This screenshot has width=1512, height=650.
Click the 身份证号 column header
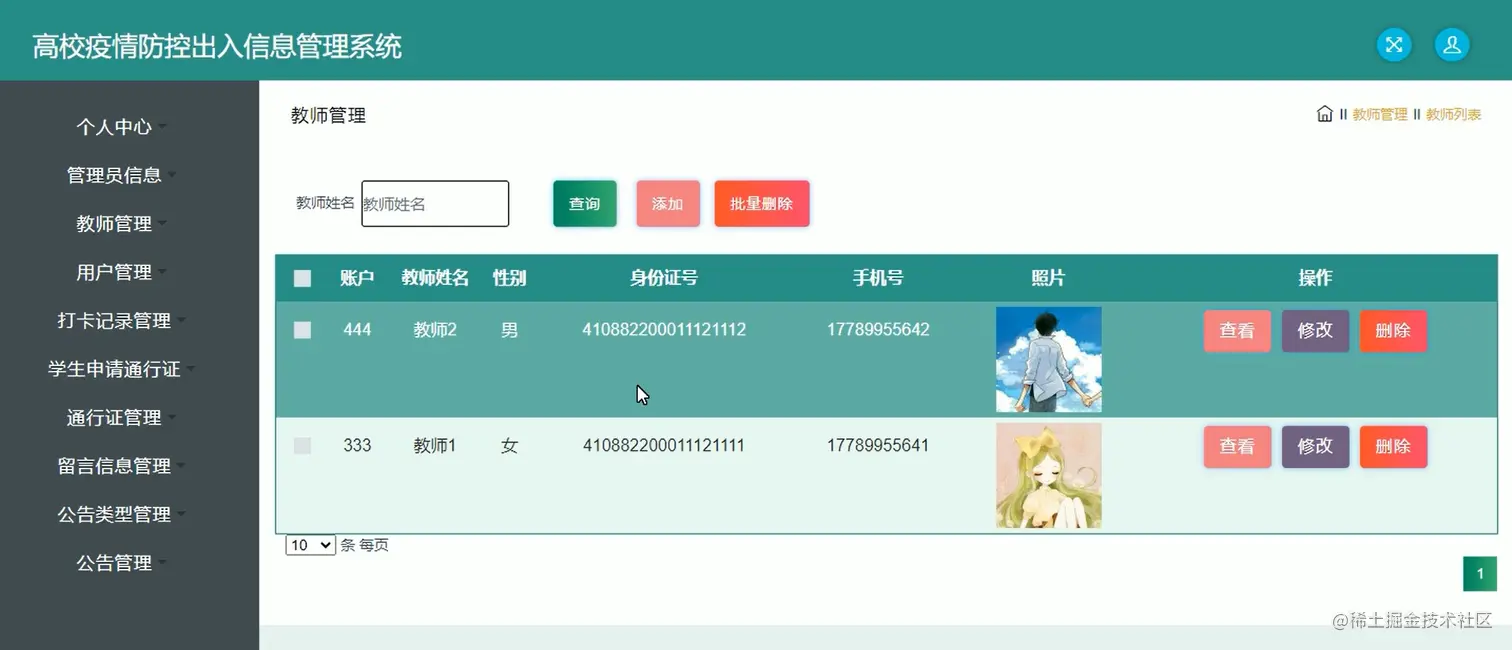point(664,278)
